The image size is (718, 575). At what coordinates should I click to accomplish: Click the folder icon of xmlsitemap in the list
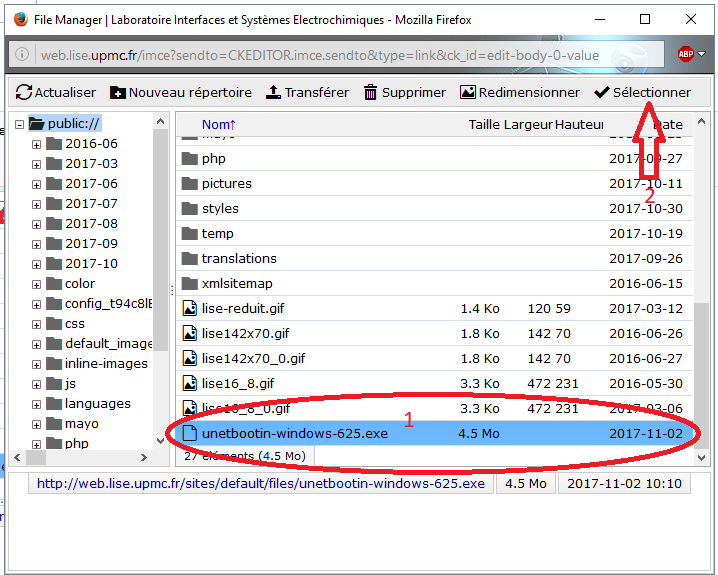pyautogui.click(x=190, y=283)
